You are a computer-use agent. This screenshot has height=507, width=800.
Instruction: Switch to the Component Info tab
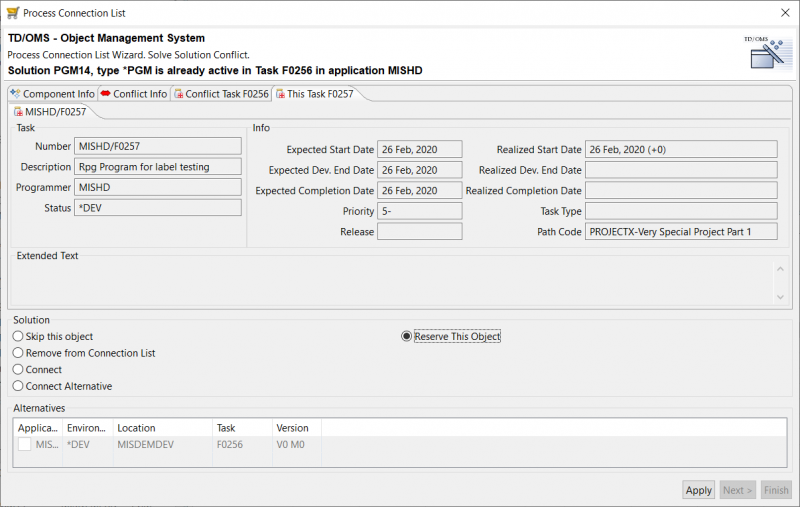coord(58,94)
